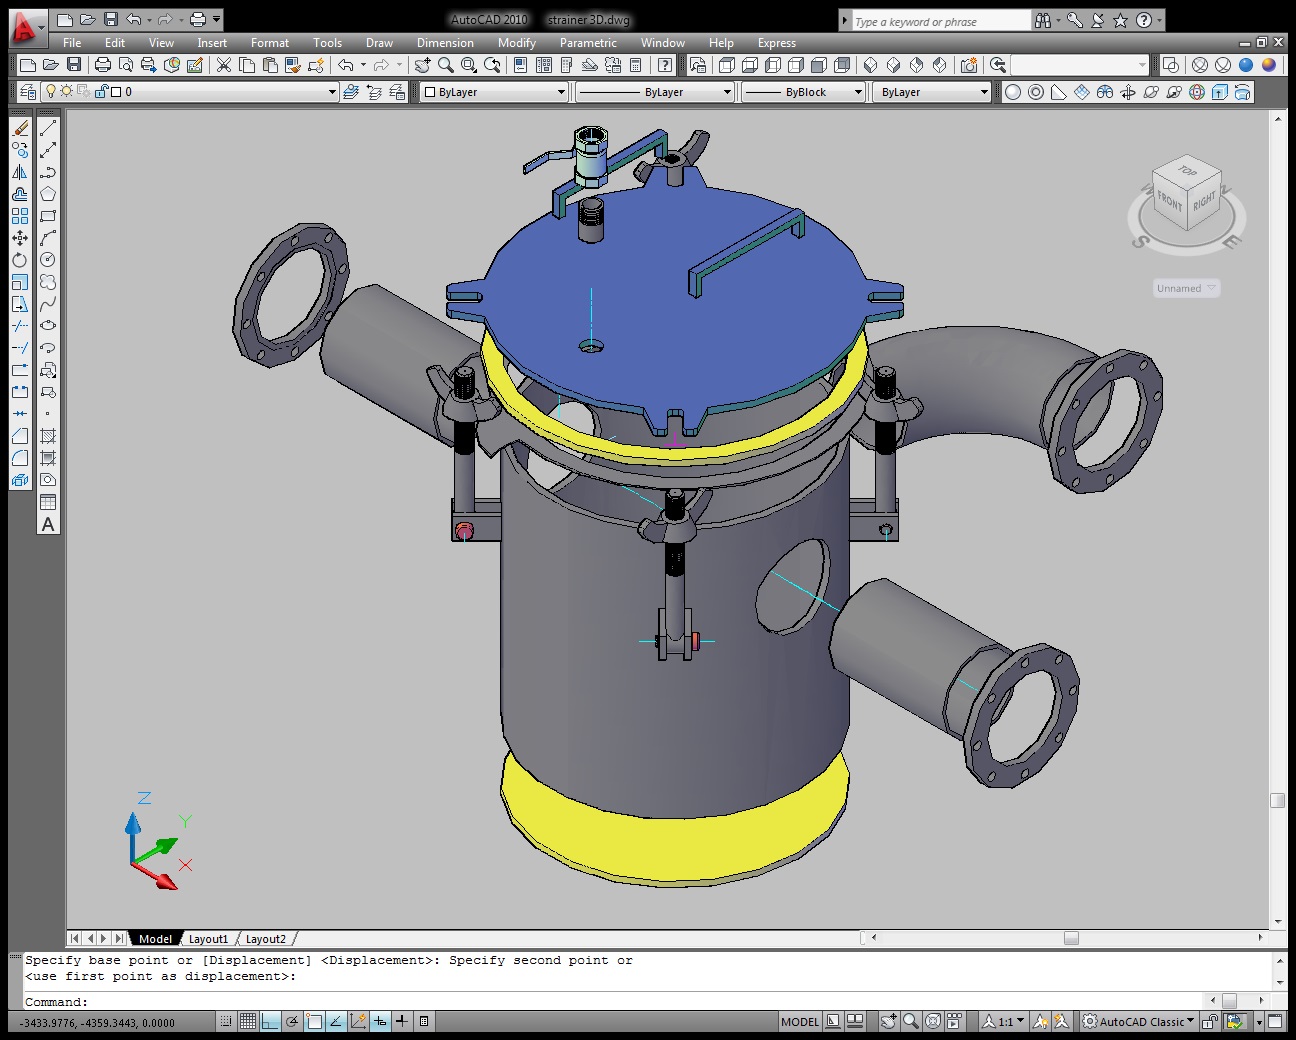Click the QuickCalc calculator icon

click(x=636, y=65)
